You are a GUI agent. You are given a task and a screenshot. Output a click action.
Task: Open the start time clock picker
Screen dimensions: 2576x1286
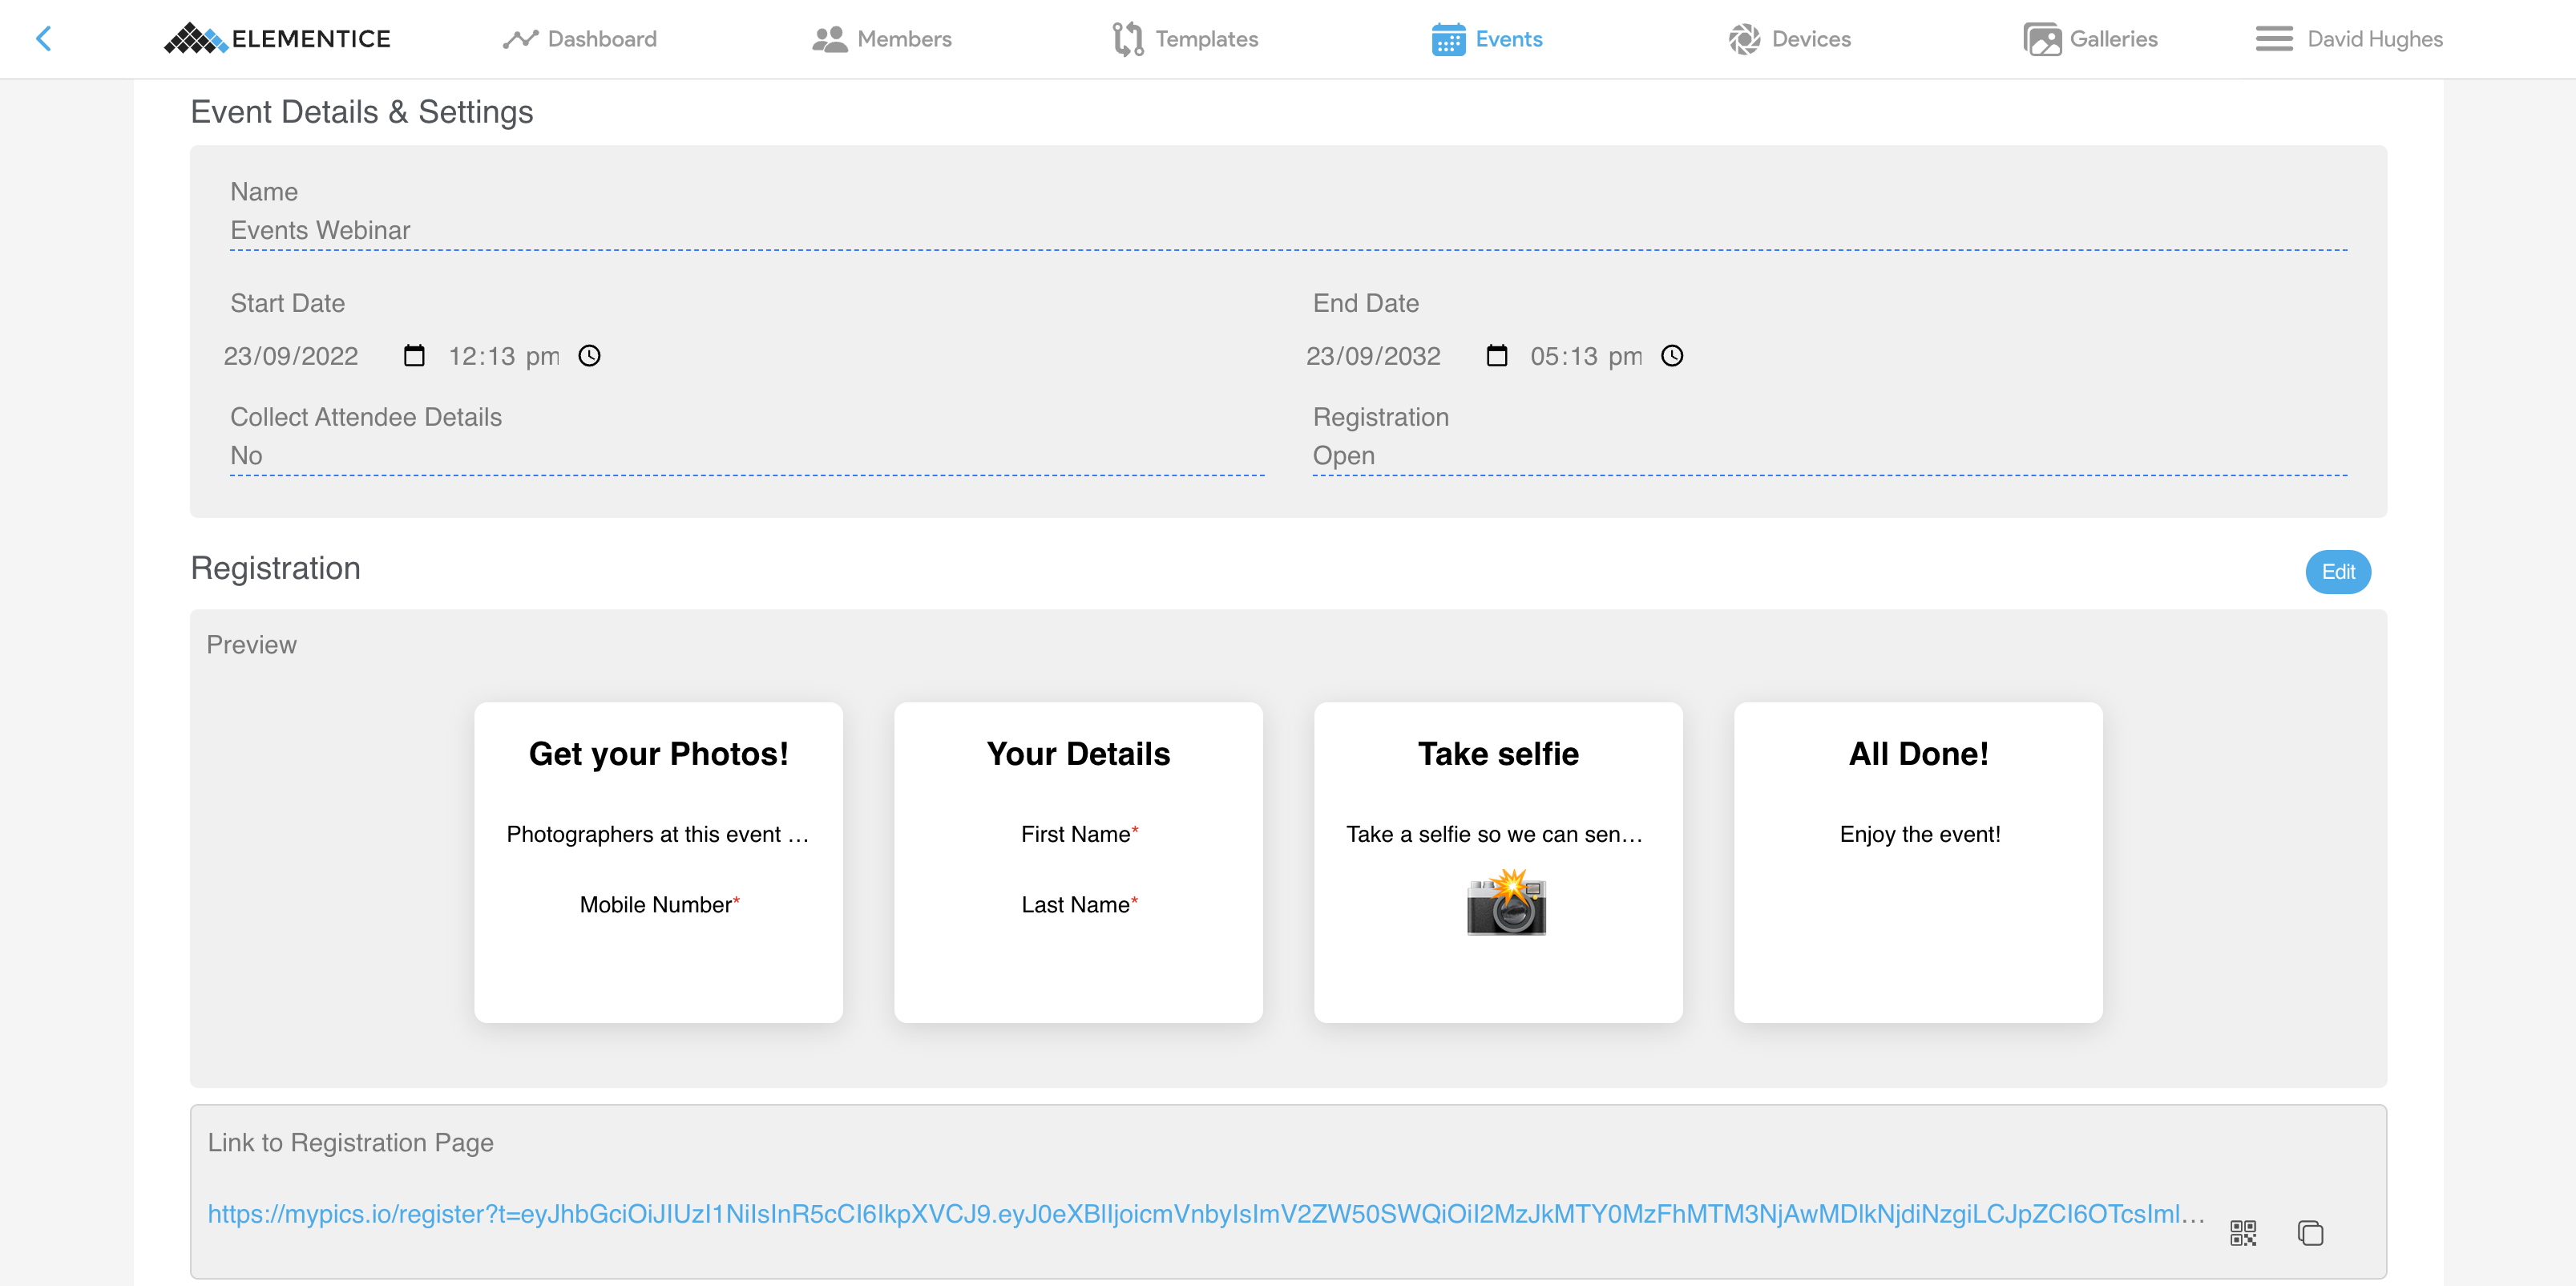click(x=590, y=356)
